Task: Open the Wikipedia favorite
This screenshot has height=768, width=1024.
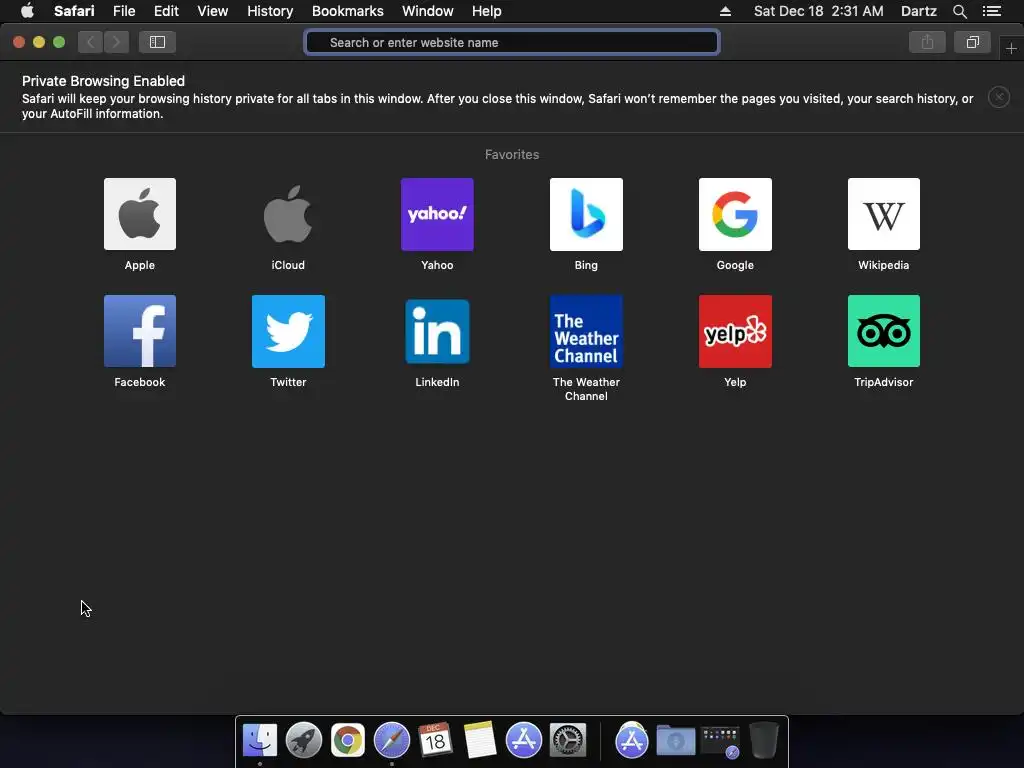Action: click(x=884, y=214)
